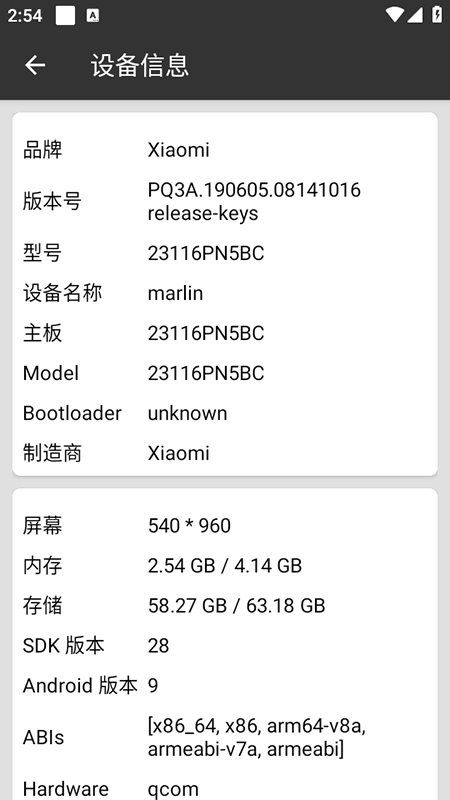Tap the Wi-Fi status icon
Screen dimensions: 450x800
coord(394,15)
